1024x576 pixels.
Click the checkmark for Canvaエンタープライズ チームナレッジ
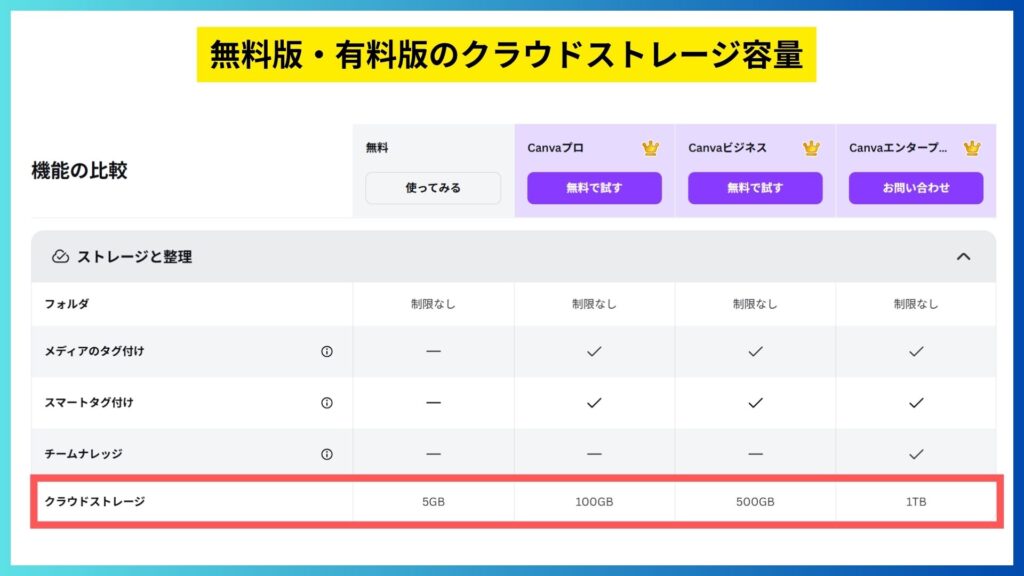pyautogui.click(x=916, y=454)
